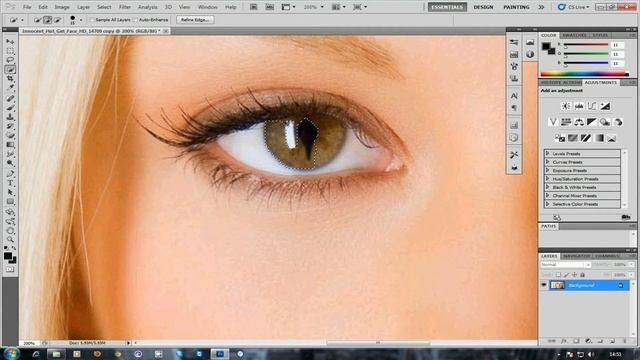Click the foreground color in Color panel
The image size is (640, 360).
click(x=546, y=46)
